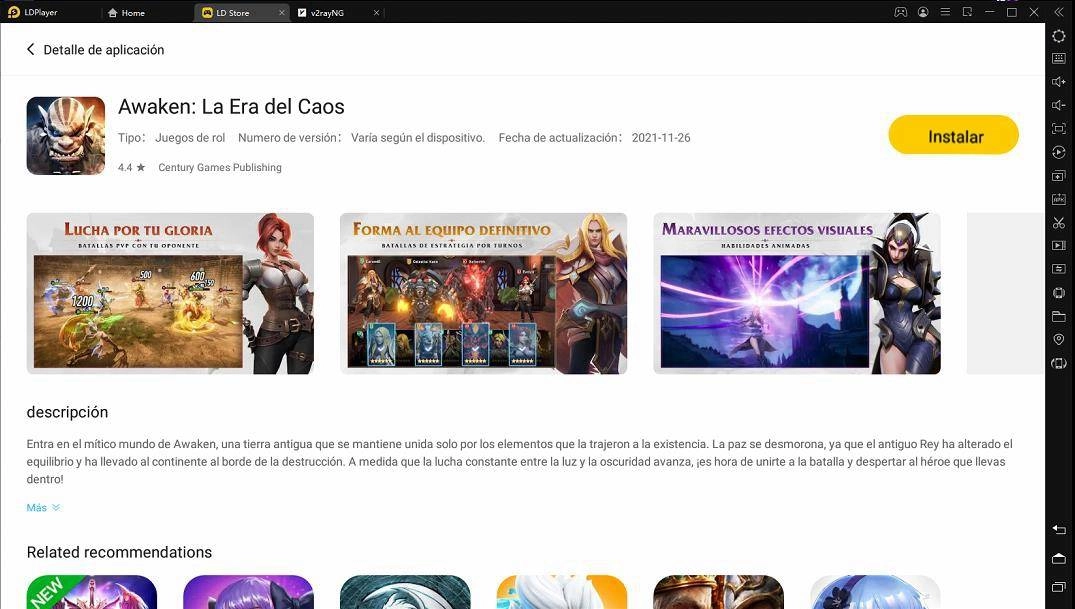Expand description with the Más link
The width and height of the screenshot is (1075, 609).
pyautogui.click(x=43, y=508)
